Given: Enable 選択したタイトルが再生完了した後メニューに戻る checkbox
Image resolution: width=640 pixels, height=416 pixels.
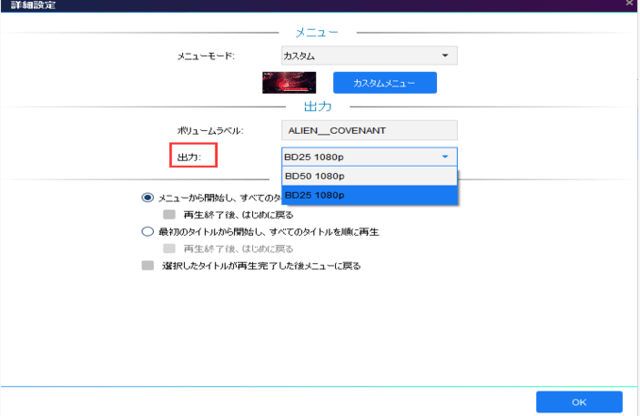Looking at the screenshot, I should pos(148,266).
